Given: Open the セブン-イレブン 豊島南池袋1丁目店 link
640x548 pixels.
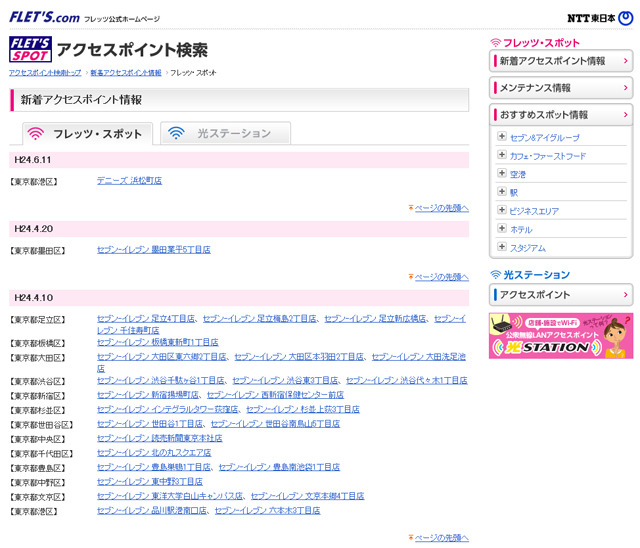Looking at the screenshot, I should coord(279,467).
